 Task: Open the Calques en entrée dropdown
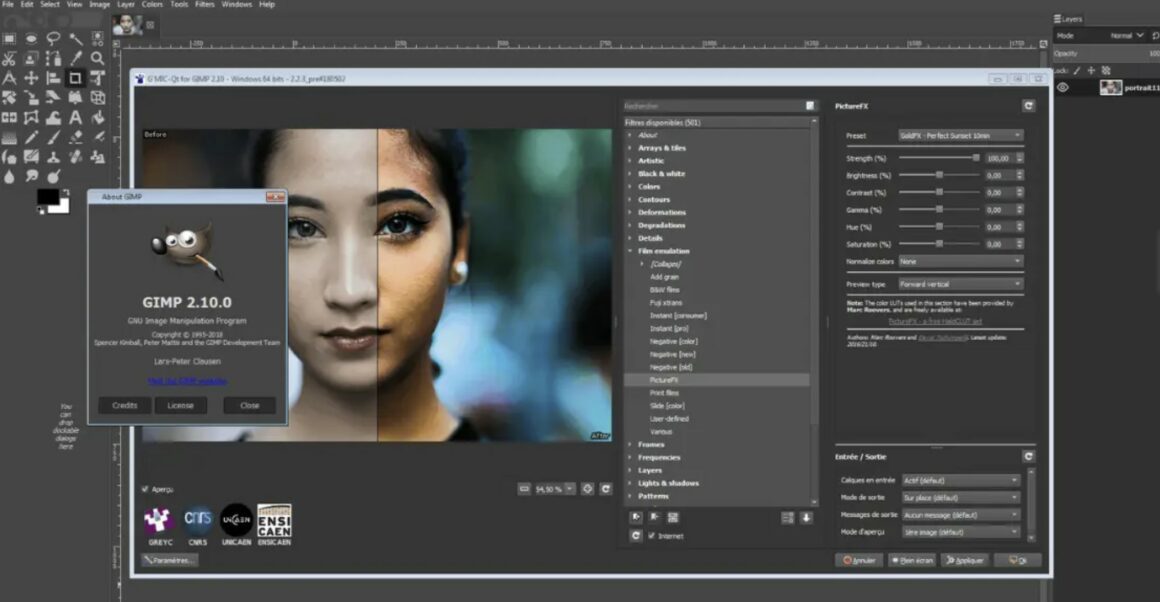960,480
